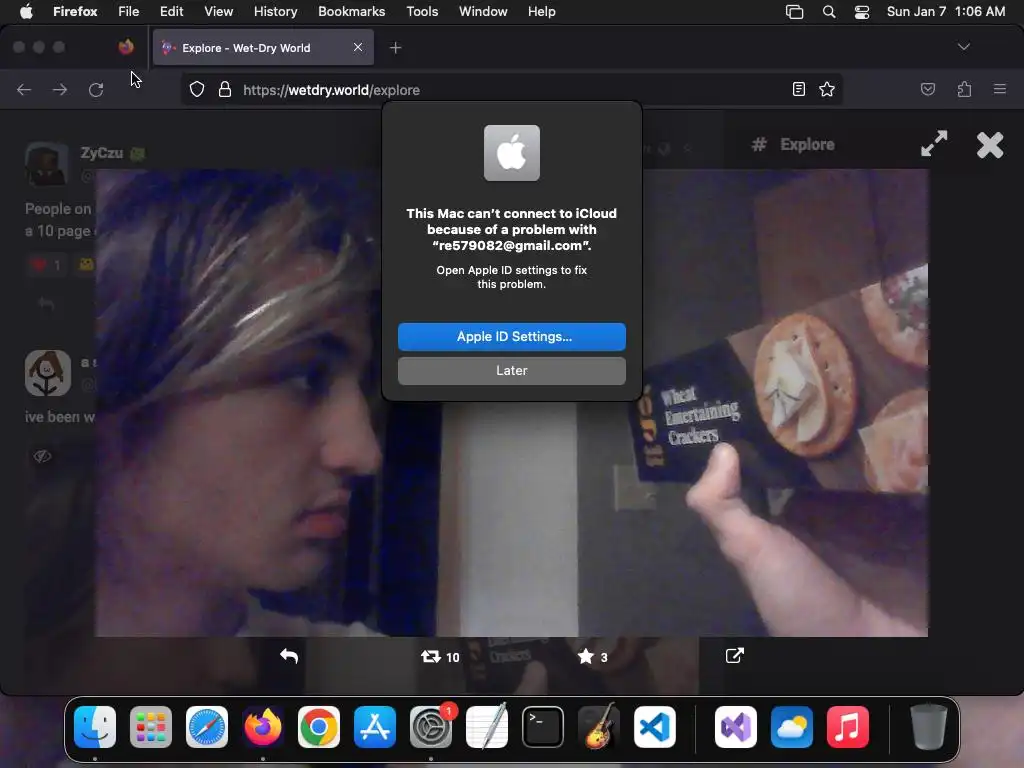Favourite the post with 3 stars
The image size is (1024, 768).
point(592,656)
